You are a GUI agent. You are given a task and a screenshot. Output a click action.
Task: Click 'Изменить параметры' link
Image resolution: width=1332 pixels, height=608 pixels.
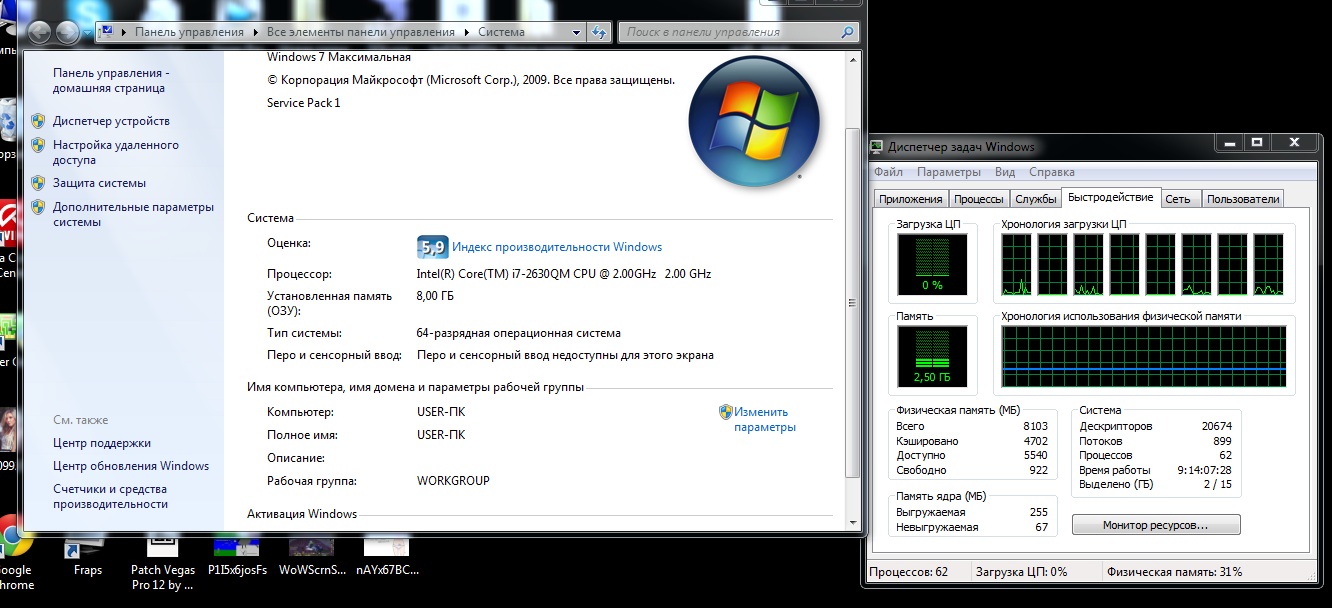coord(765,419)
